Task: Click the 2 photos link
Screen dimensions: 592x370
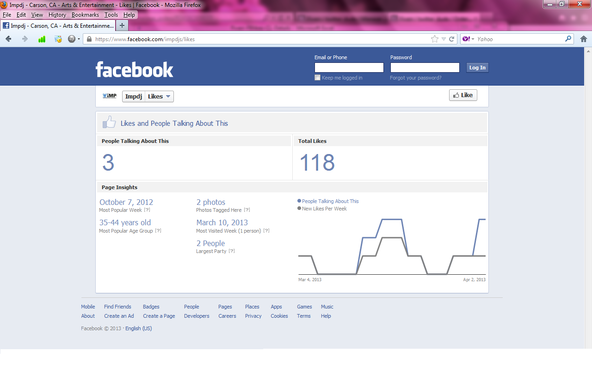Action: tap(211, 202)
